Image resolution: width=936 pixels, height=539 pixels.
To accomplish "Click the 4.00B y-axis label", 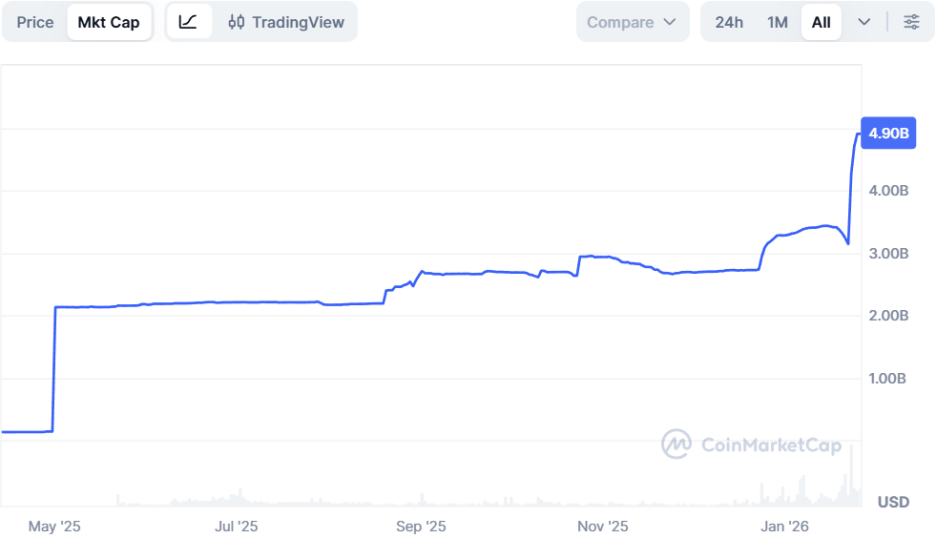I will (x=888, y=191).
